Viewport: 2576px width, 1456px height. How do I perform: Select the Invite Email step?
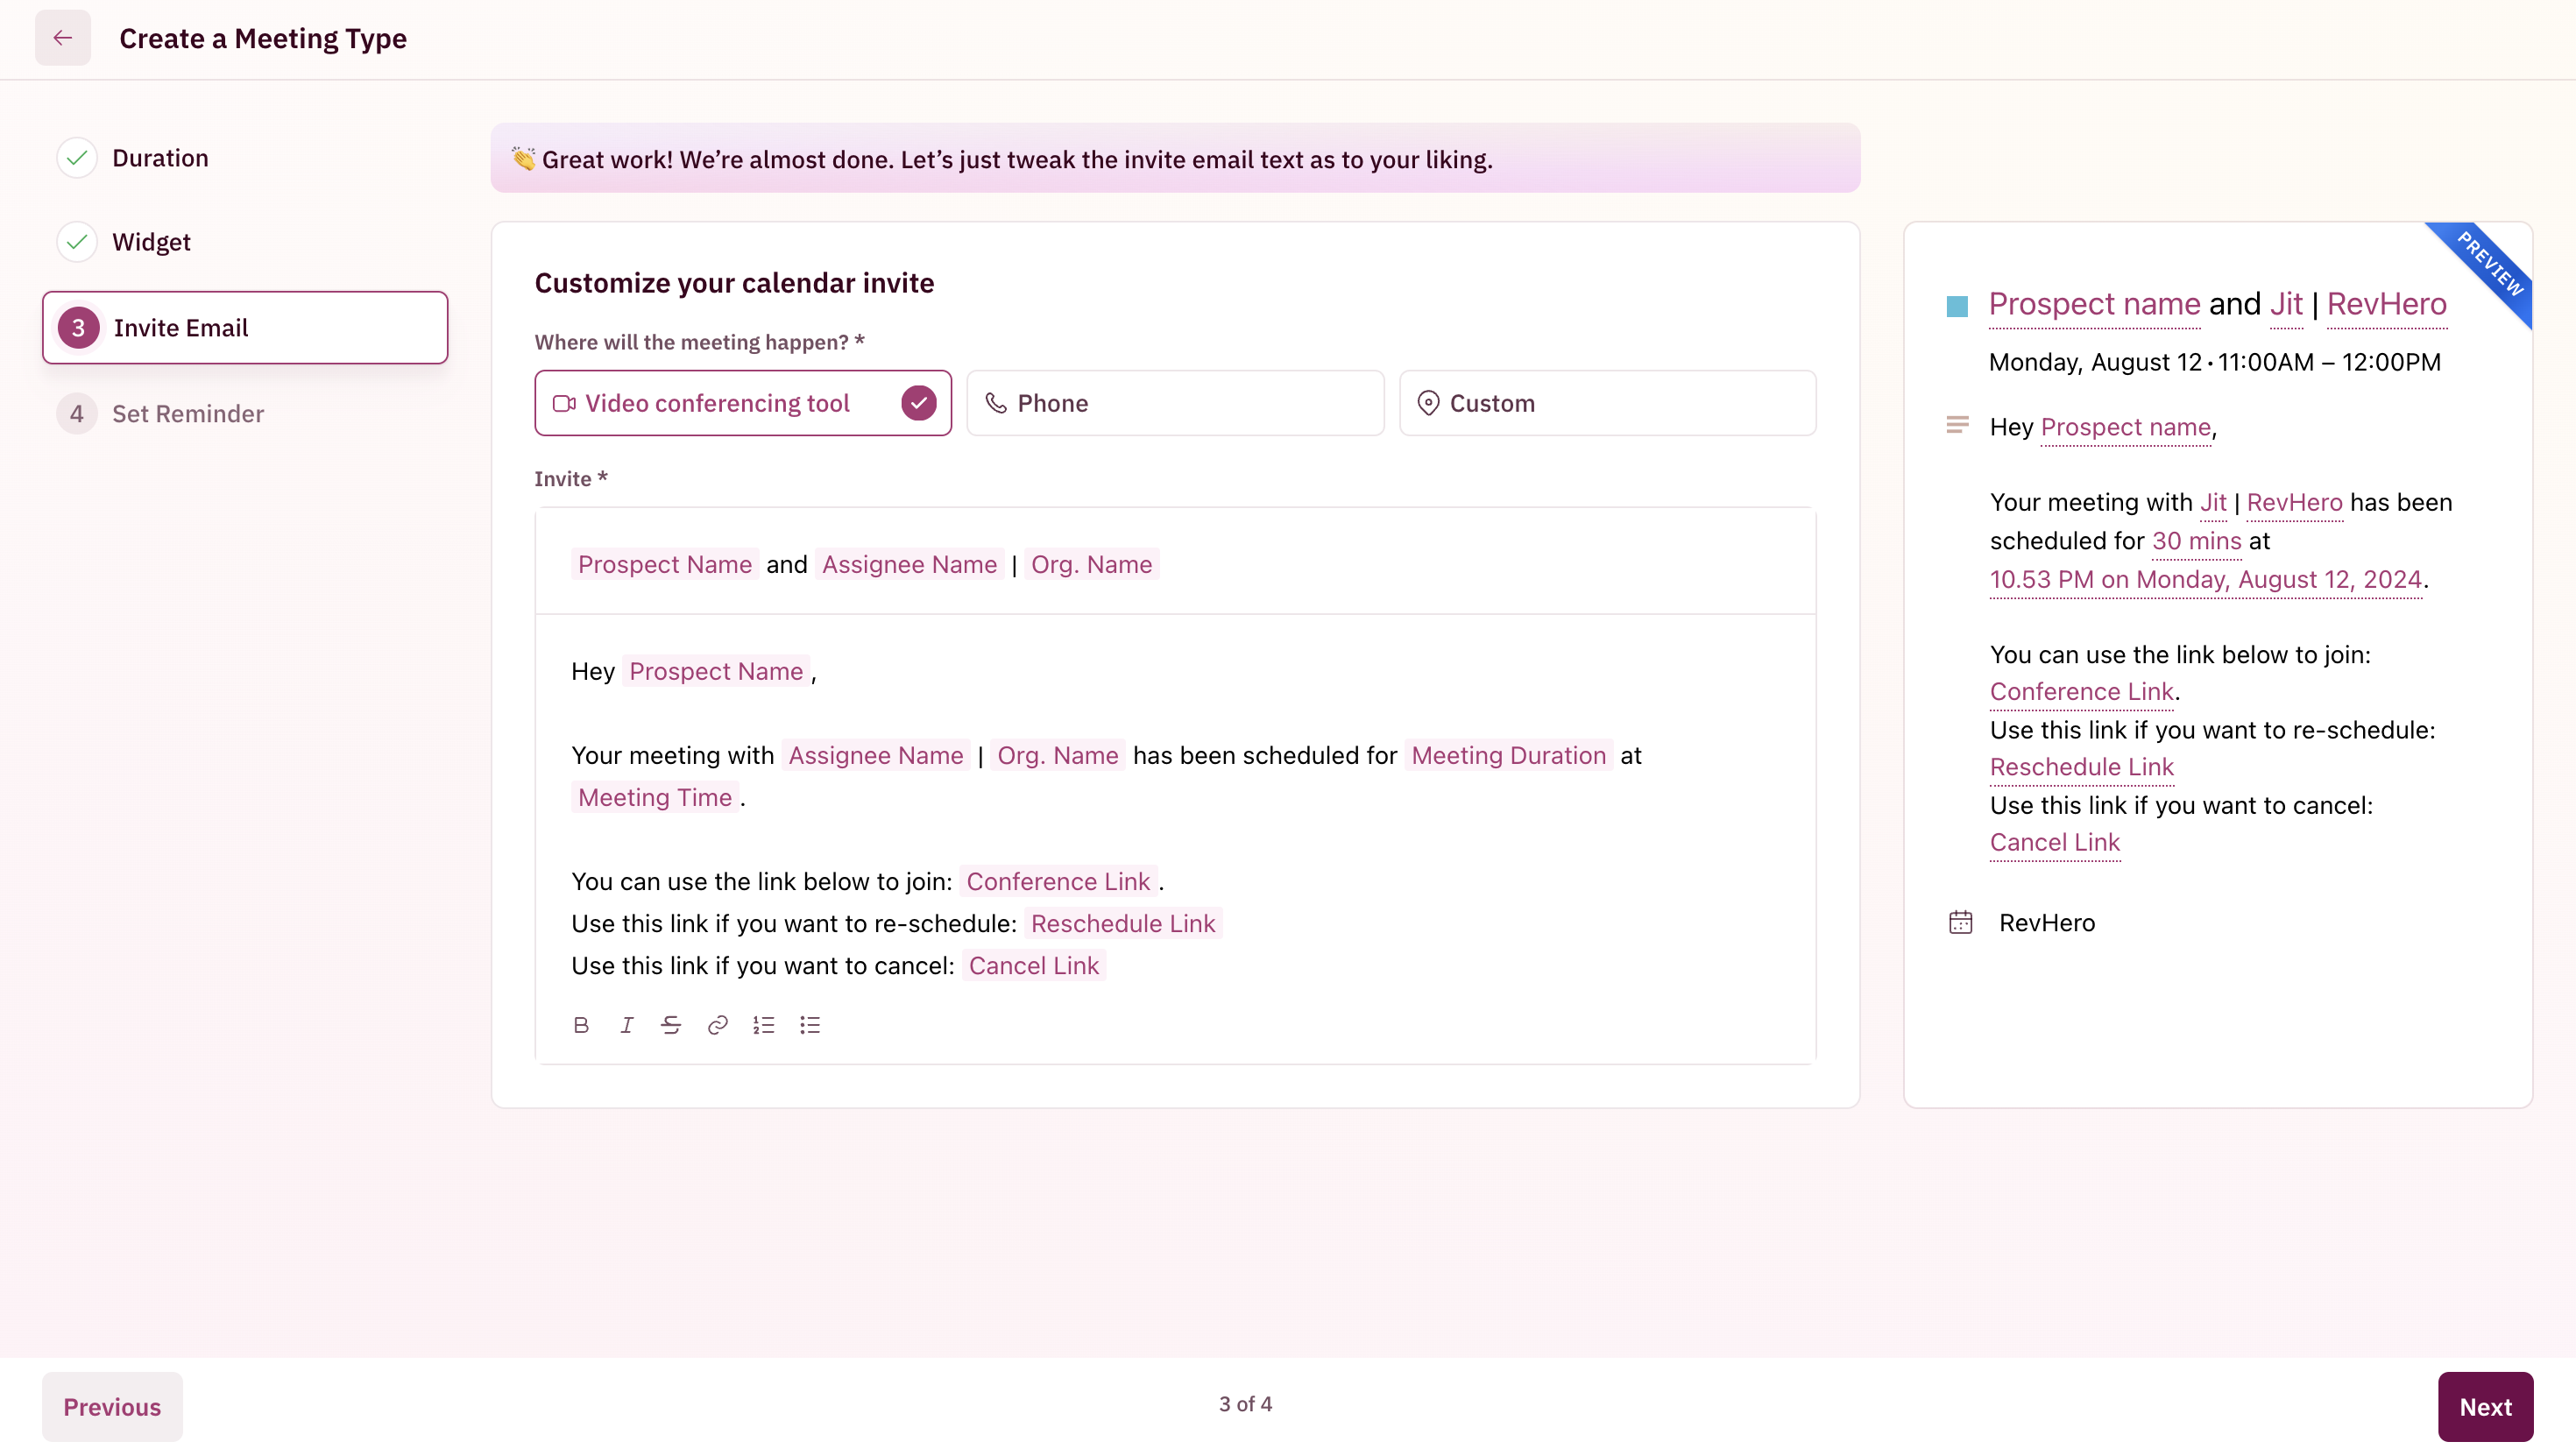(x=245, y=328)
